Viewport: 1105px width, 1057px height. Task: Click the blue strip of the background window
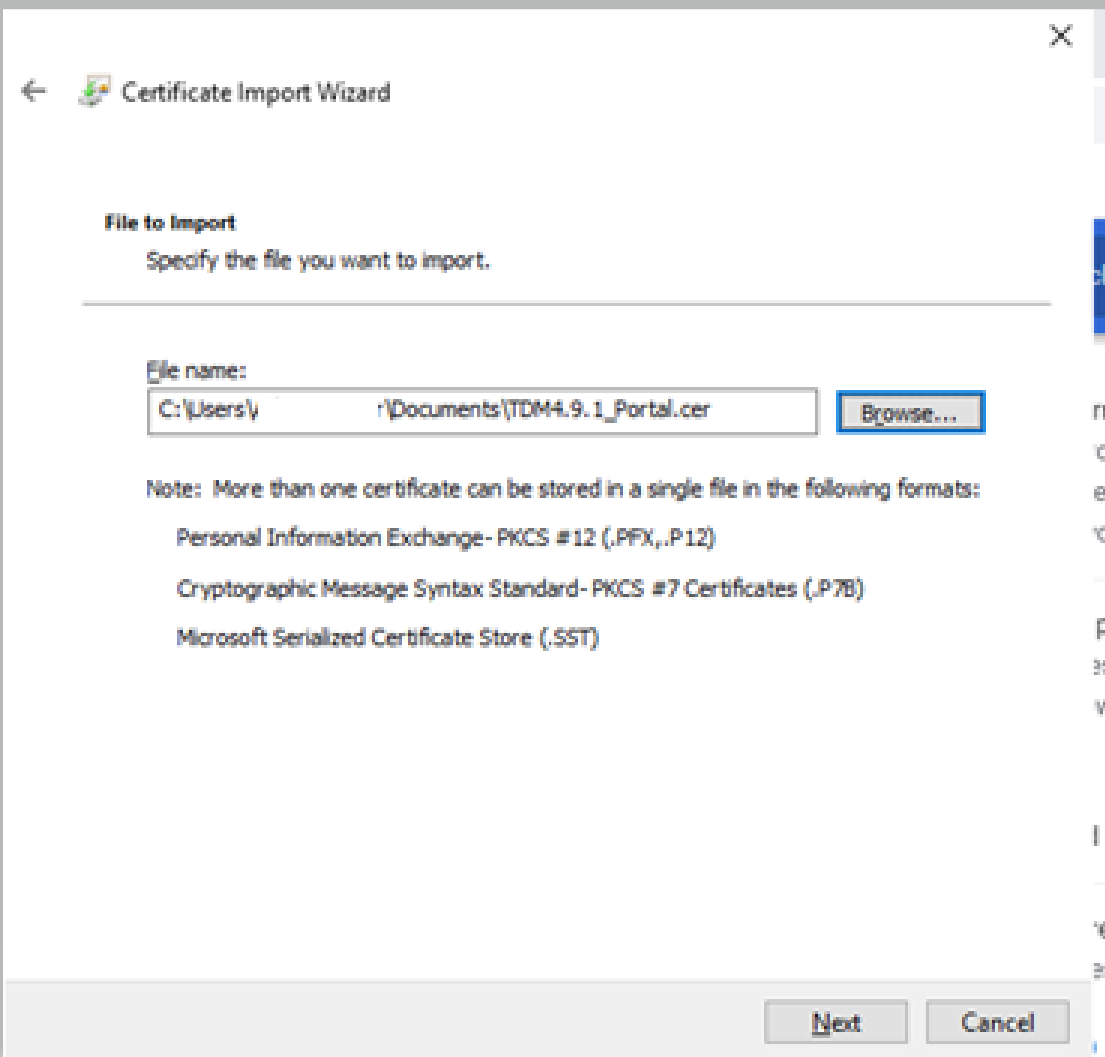point(1097,275)
